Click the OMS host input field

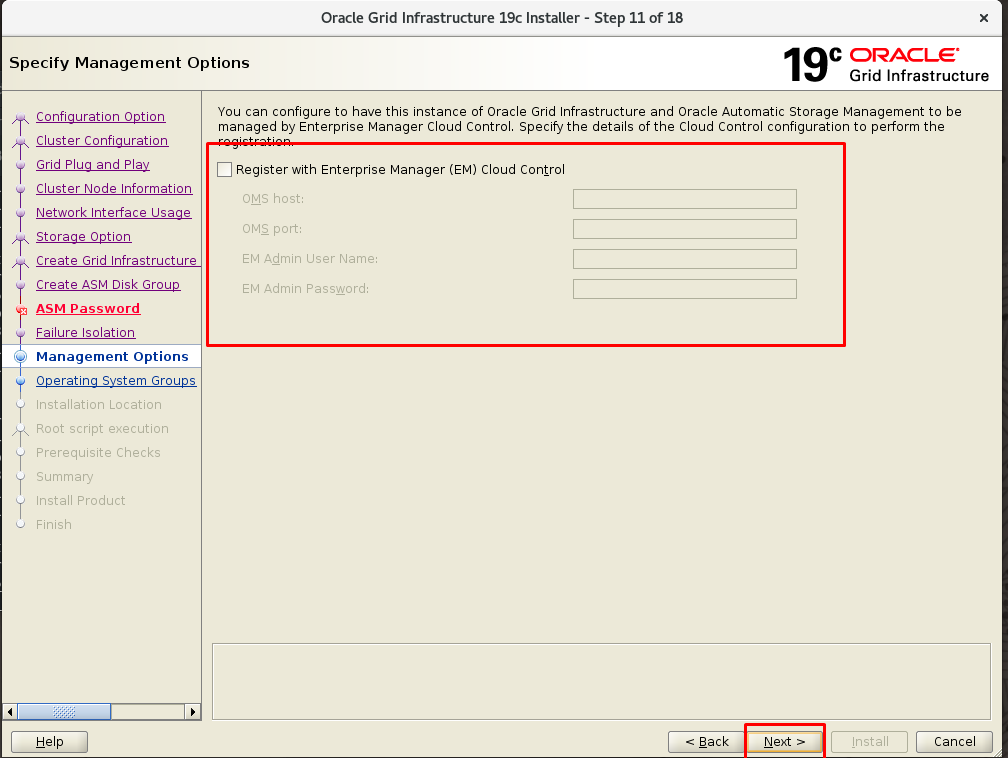[x=684, y=199]
